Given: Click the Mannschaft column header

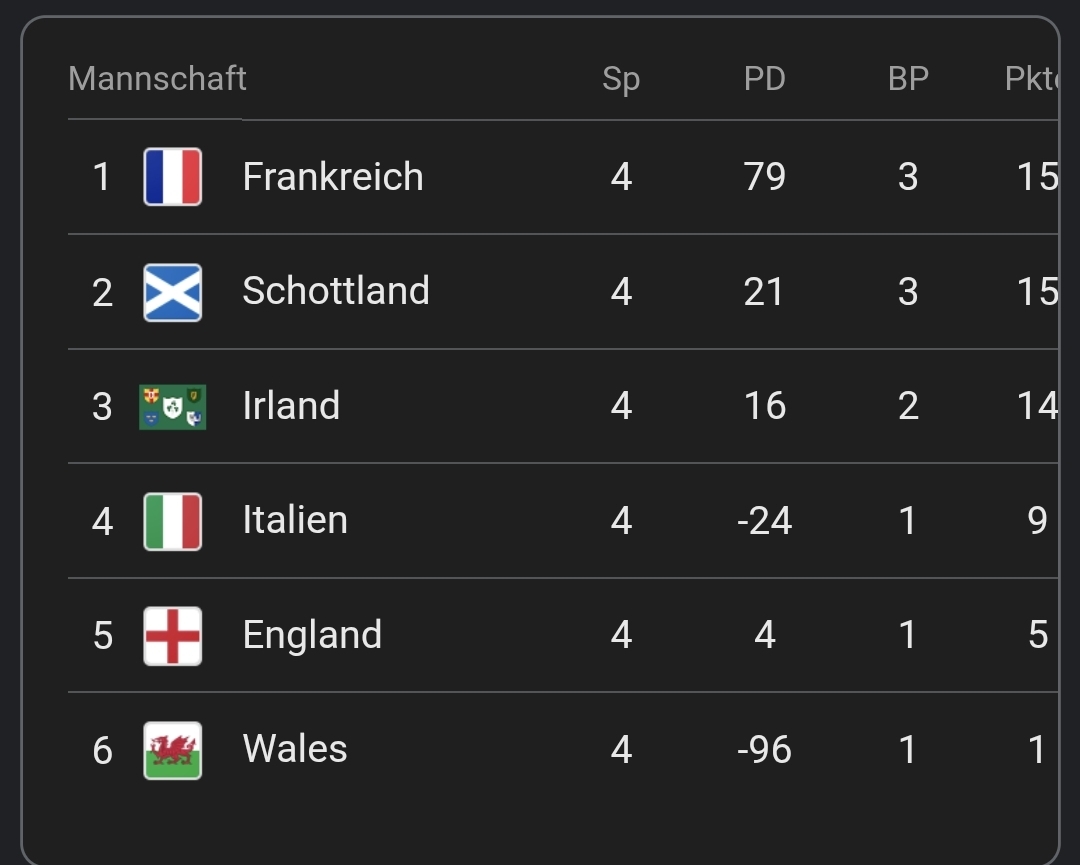Looking at the screenshot, I should [157, 78].
